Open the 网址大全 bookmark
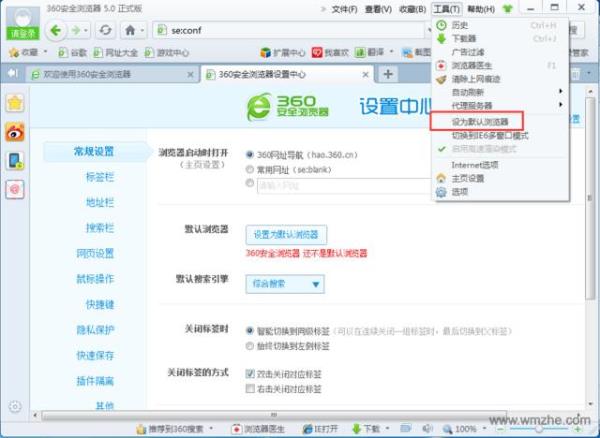 point(116,53)
